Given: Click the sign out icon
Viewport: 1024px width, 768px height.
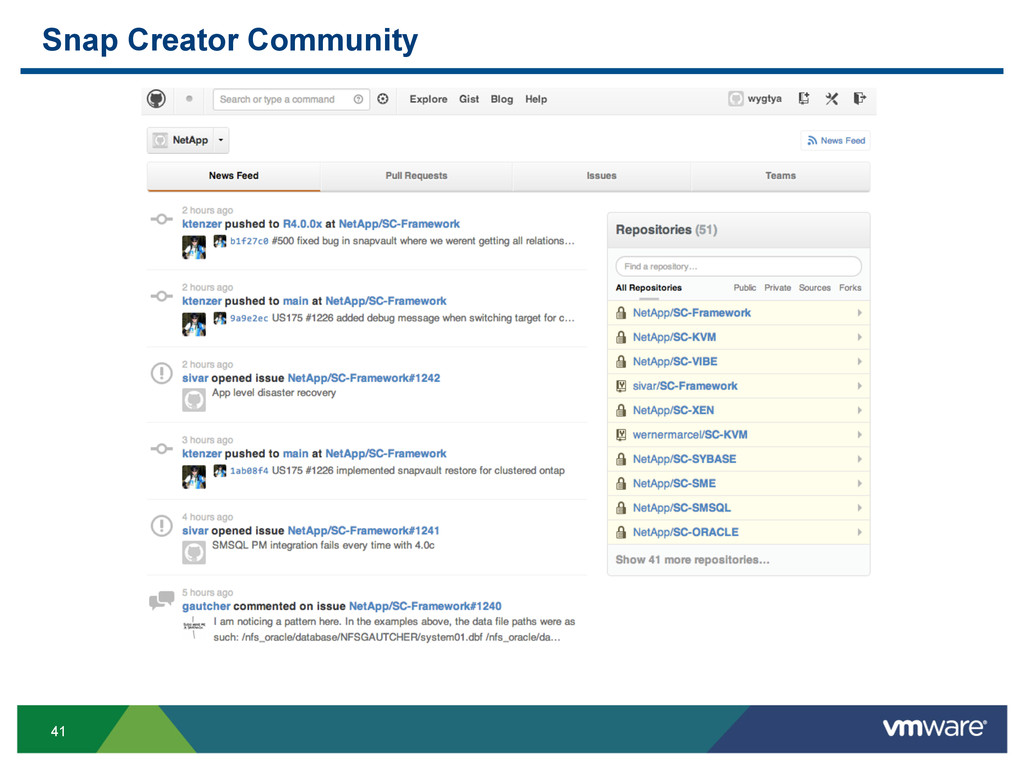Looking at the screenshot, I should pyautogui.click(x=859, y=99).
